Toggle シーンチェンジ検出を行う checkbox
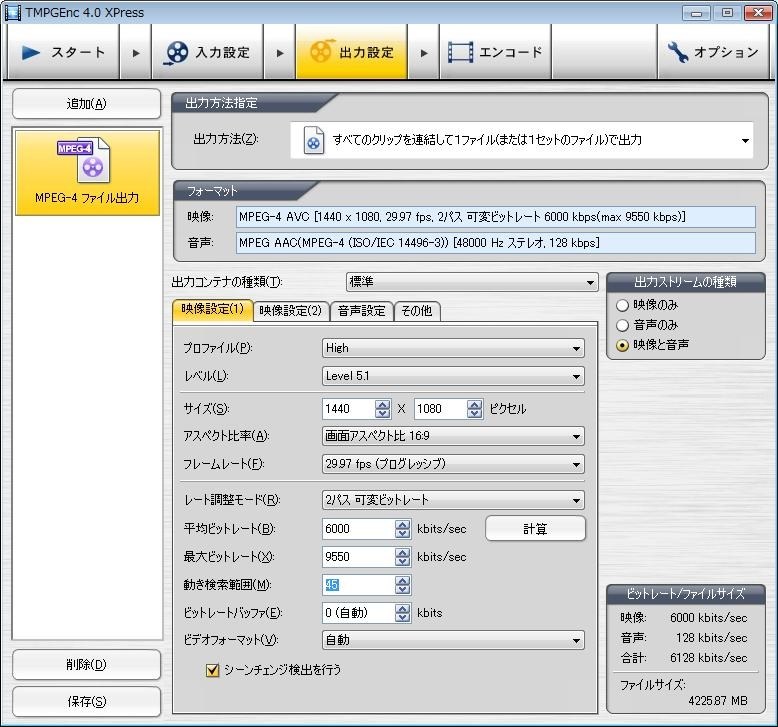Screen dimensions: 778x727 [x=212, y=670]
